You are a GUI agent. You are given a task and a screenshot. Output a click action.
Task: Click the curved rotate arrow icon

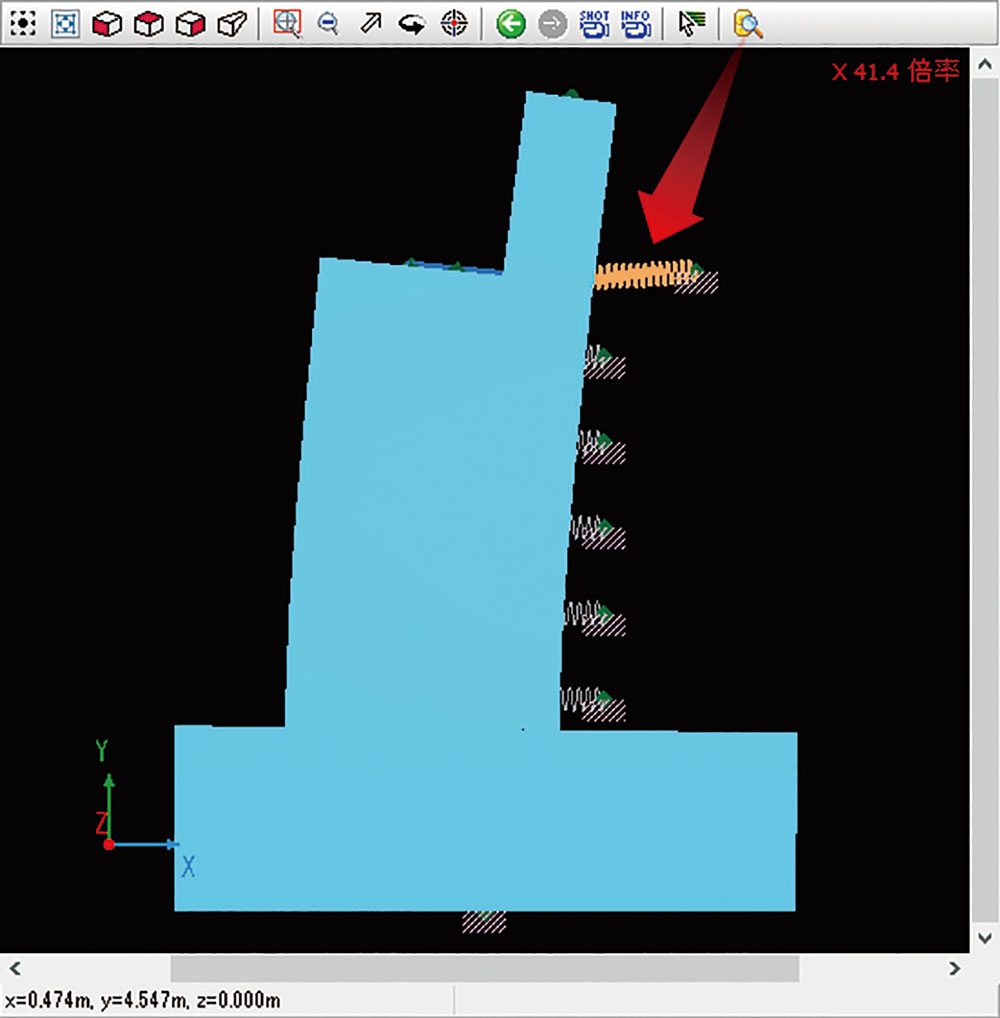coord(412,25)
